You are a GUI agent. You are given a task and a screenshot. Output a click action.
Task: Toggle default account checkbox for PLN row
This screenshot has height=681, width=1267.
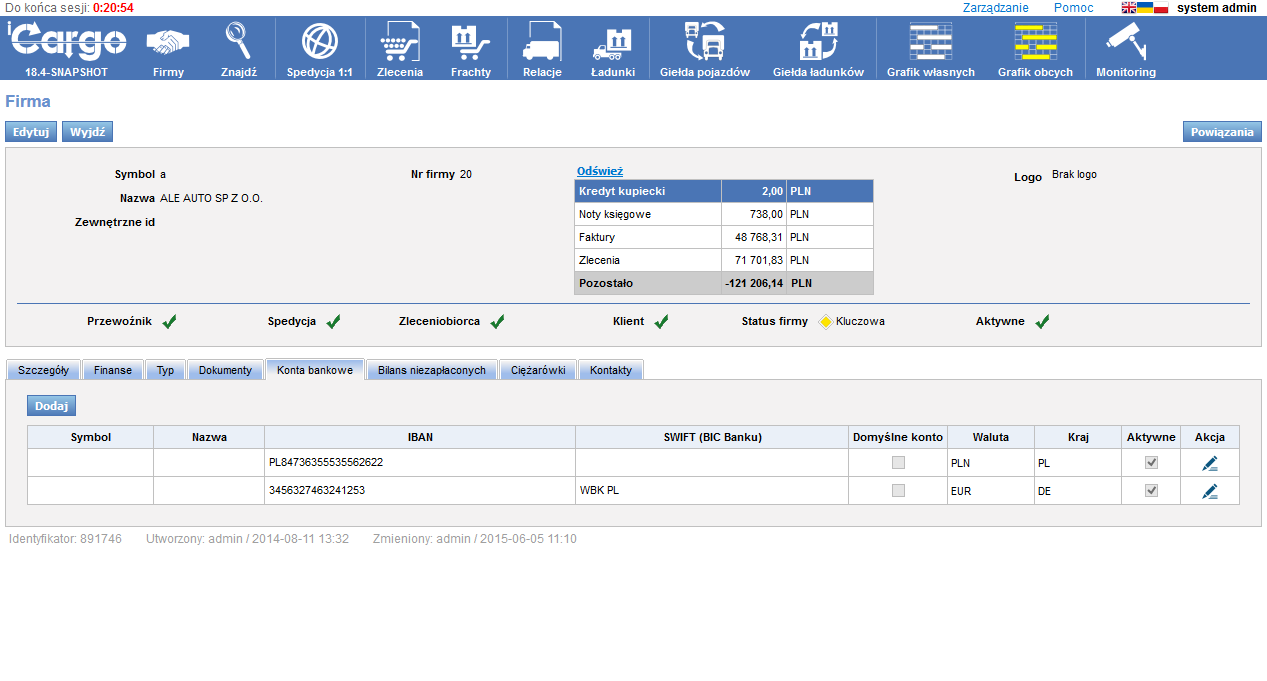898,463
